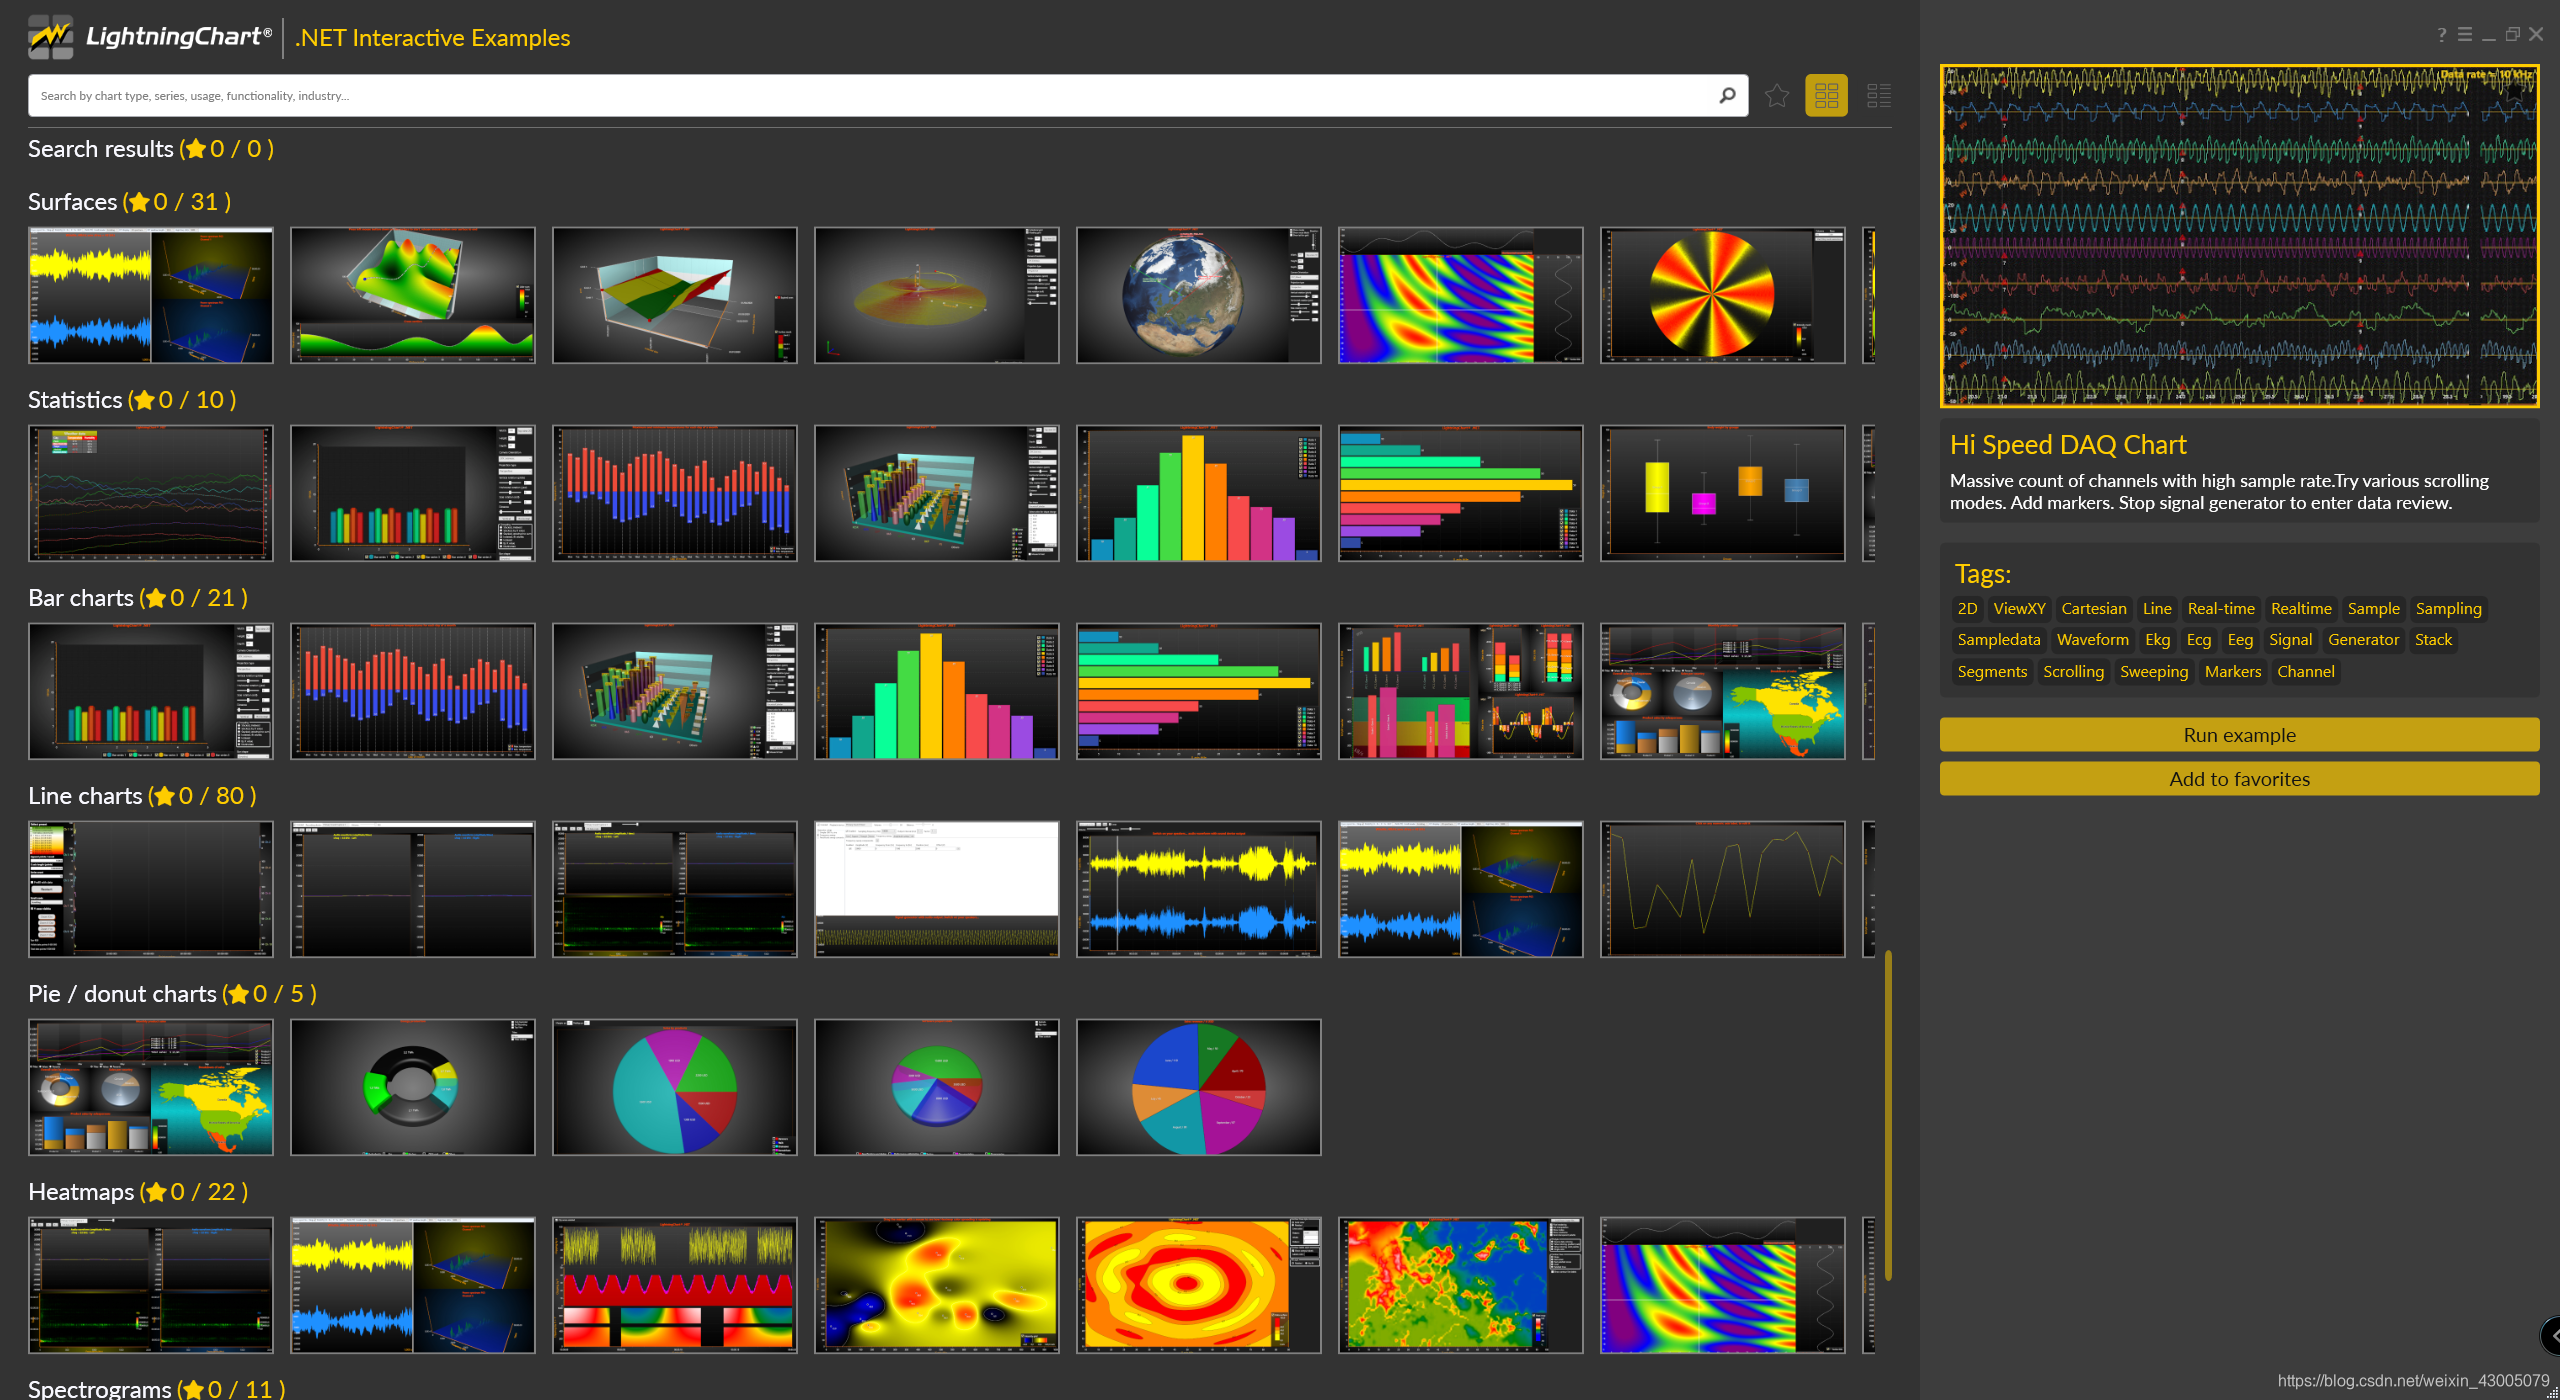This screenshot has height=1400, width=2560.
Task: Click the examples list vertical scrollbar
Action: click(x=1888, y=1114)
